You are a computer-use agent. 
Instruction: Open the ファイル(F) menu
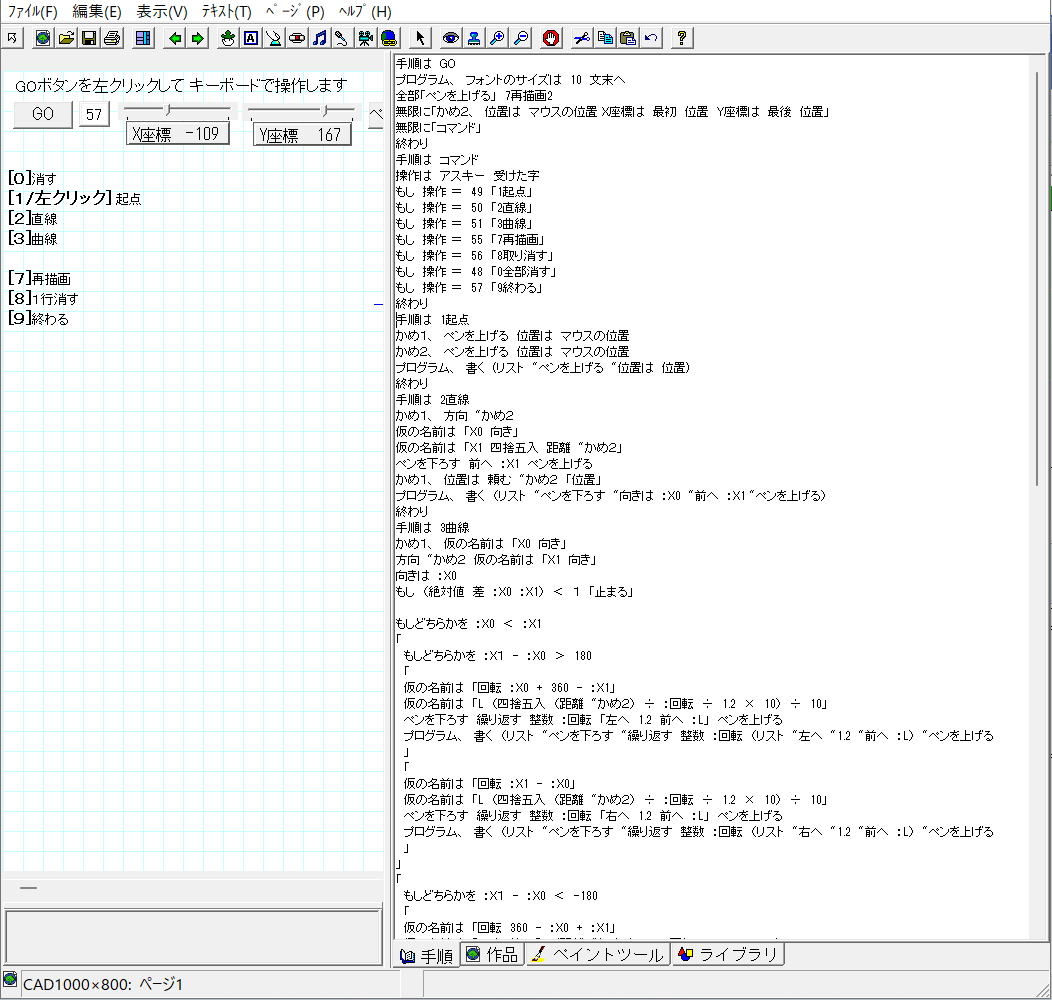(32, 11)
